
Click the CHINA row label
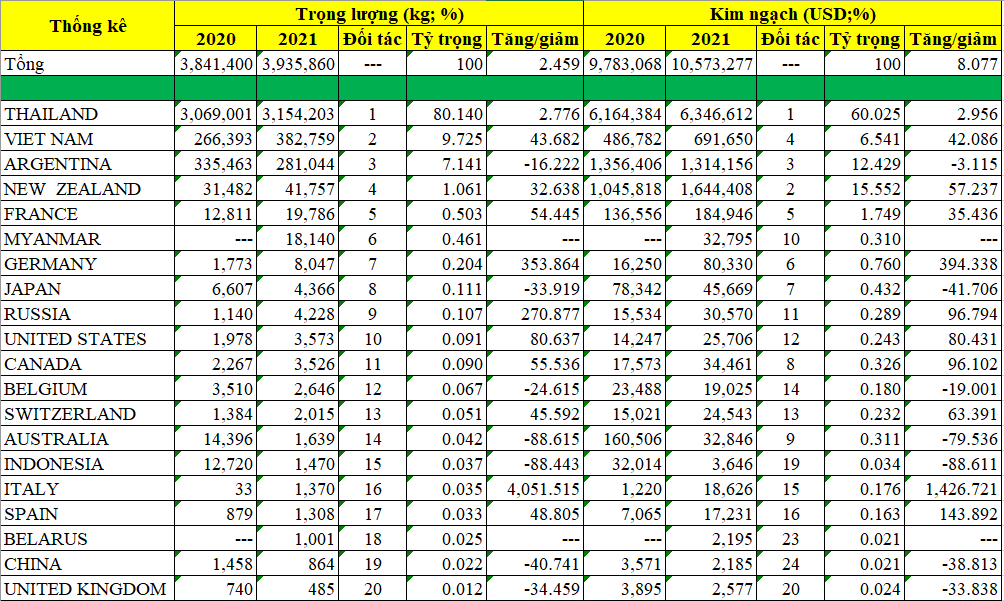tap(88, 563)
